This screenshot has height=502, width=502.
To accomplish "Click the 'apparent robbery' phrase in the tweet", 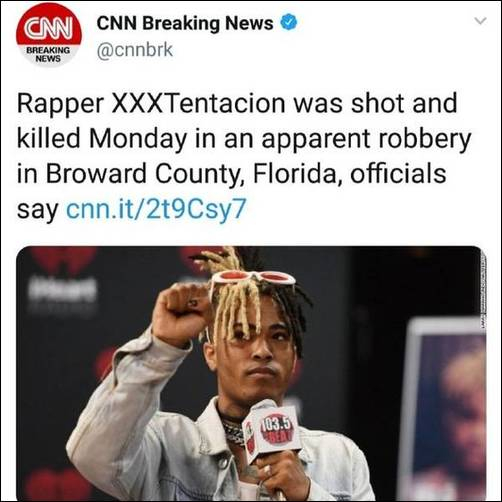I will tap(366, 139).
